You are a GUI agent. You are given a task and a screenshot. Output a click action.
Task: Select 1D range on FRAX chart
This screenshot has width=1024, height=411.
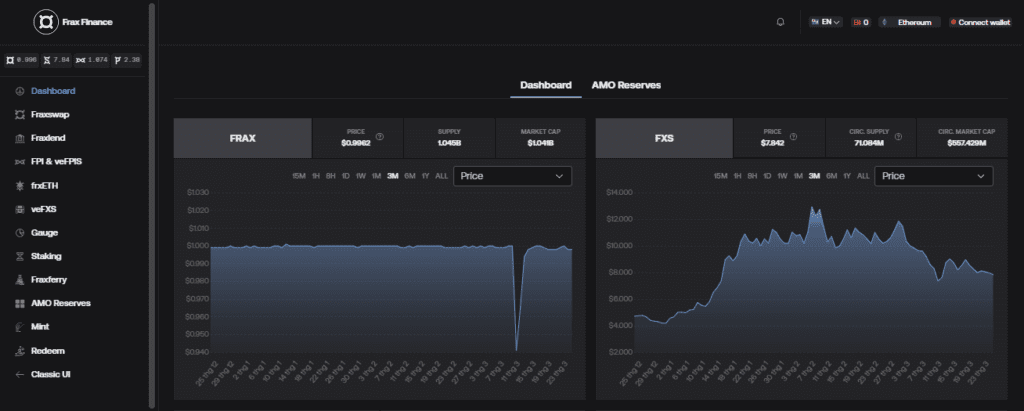[x=345, y=176]
